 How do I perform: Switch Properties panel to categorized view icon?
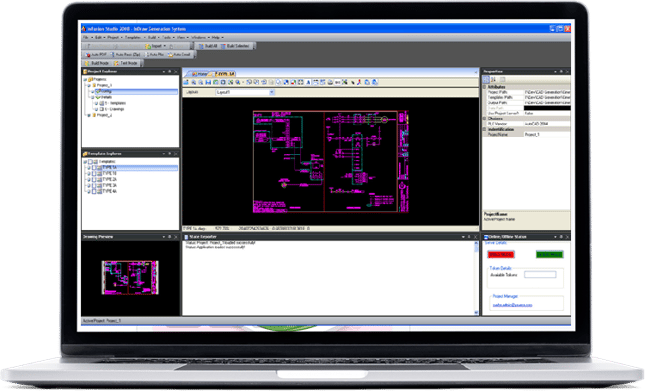486,79
